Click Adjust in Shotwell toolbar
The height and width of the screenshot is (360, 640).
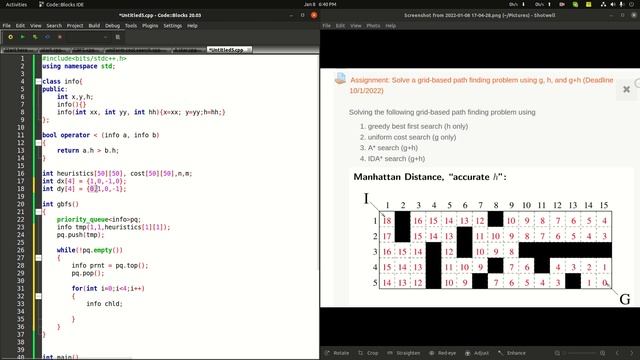[477, 353]
